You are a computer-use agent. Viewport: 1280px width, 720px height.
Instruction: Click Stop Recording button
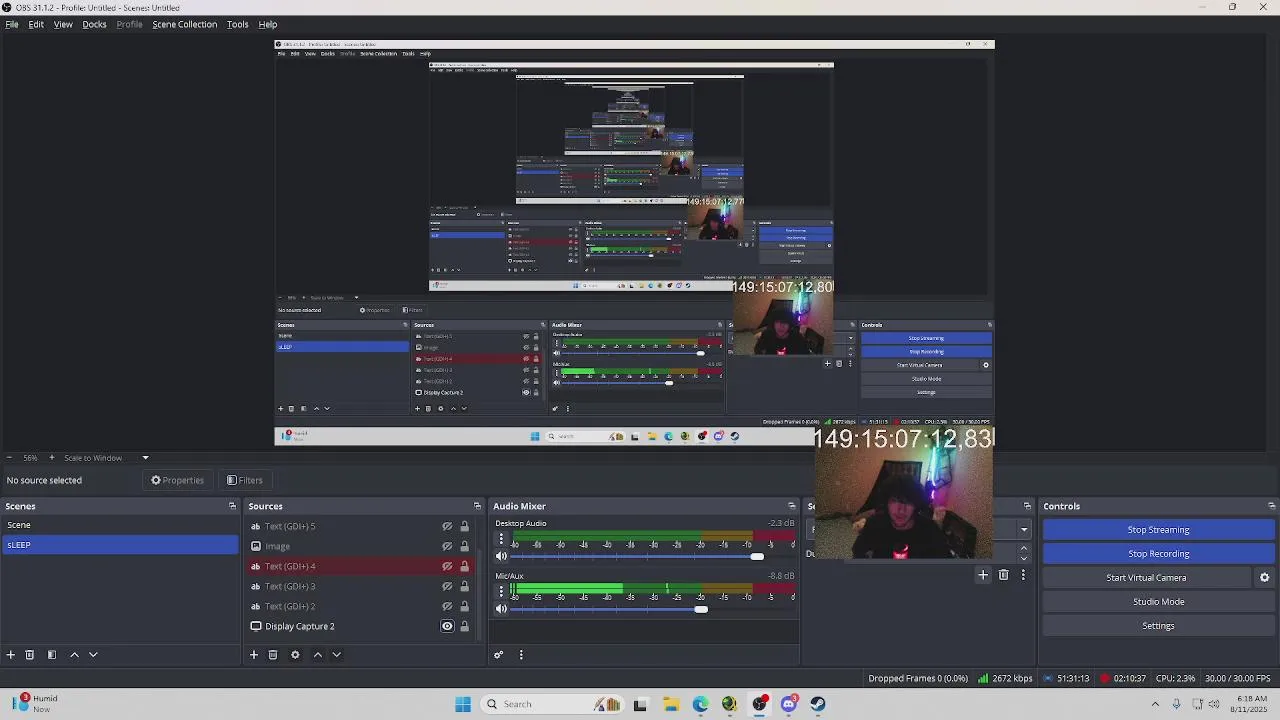[1158, 554]
